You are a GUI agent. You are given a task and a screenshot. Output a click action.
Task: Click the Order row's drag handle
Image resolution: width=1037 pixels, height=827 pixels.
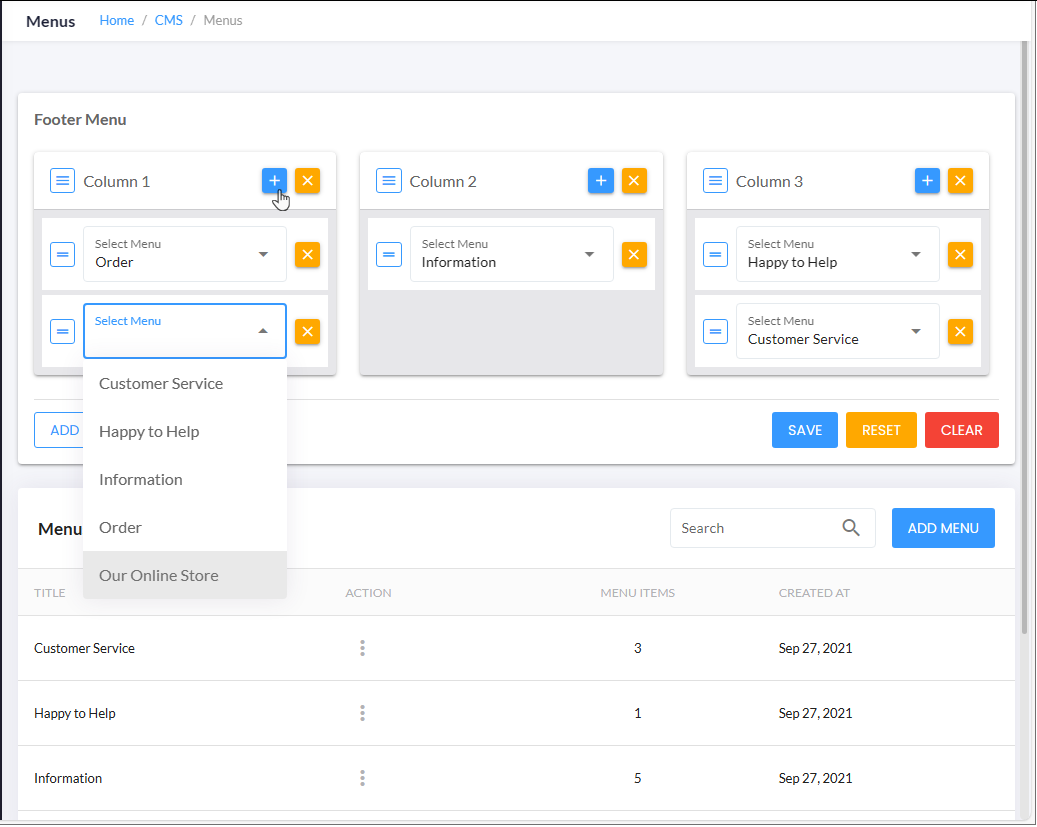pyautogui.click(x=62, y=255)
